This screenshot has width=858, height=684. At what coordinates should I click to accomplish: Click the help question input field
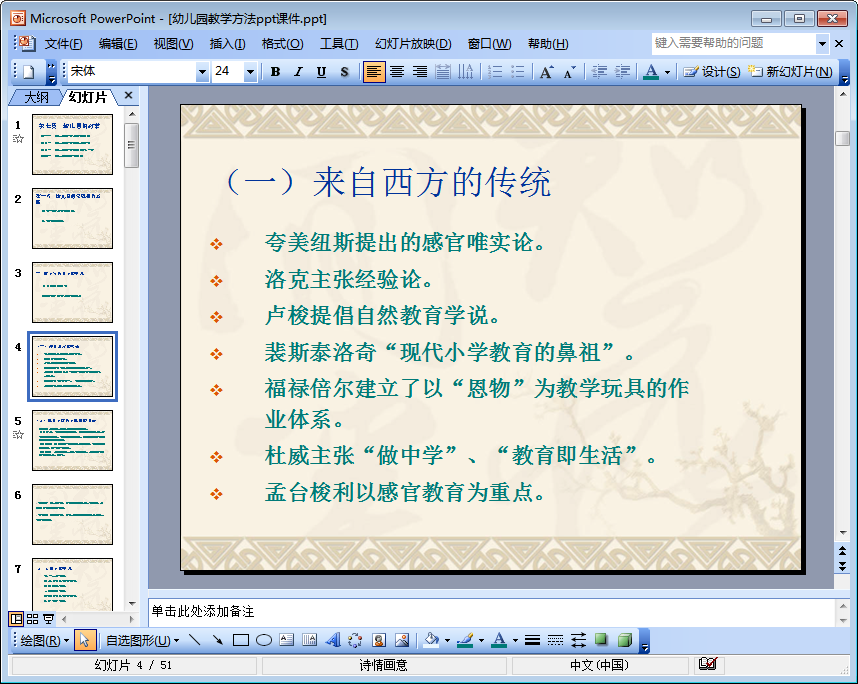pos(734,43)
